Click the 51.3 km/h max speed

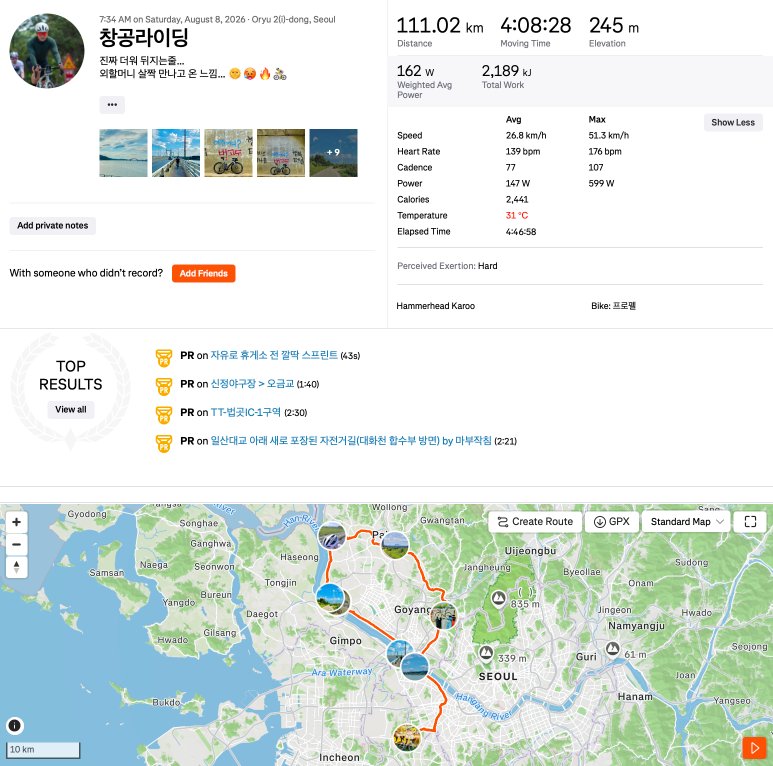click(x=608, y=136)
